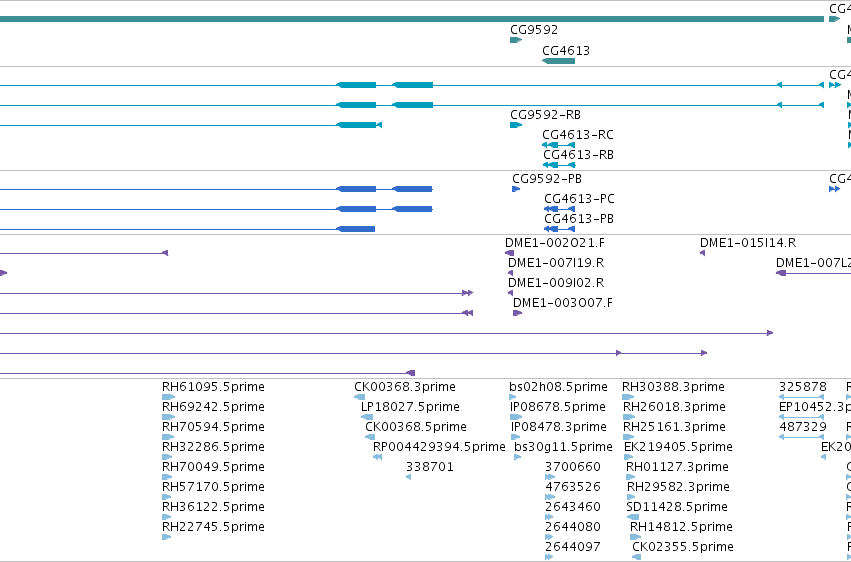
Task: Click the 487329 feature
Action: click(802, 437)
